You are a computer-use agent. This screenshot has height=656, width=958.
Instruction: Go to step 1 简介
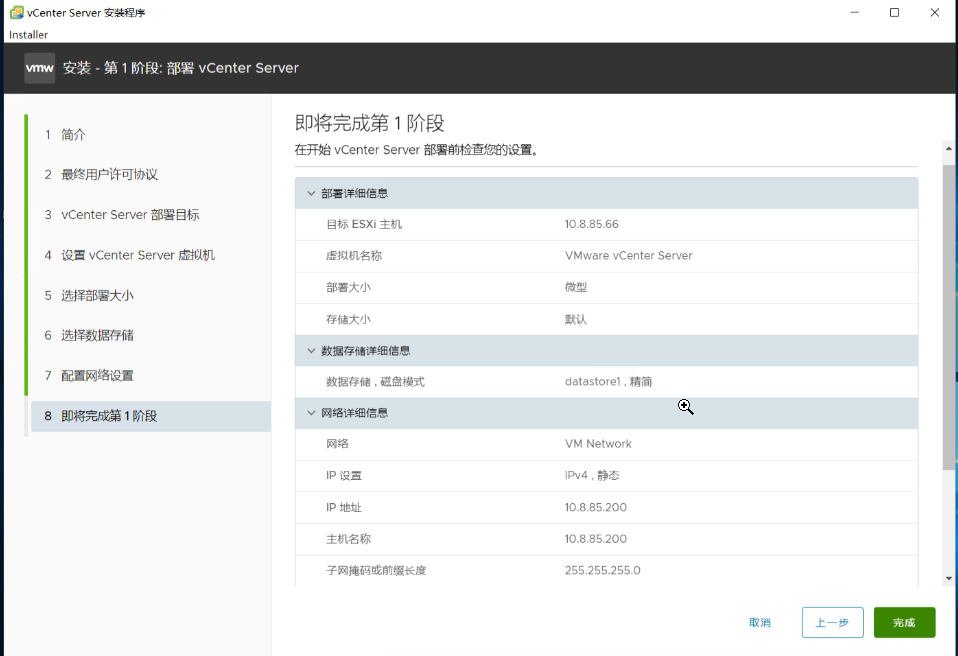(64, 134)
